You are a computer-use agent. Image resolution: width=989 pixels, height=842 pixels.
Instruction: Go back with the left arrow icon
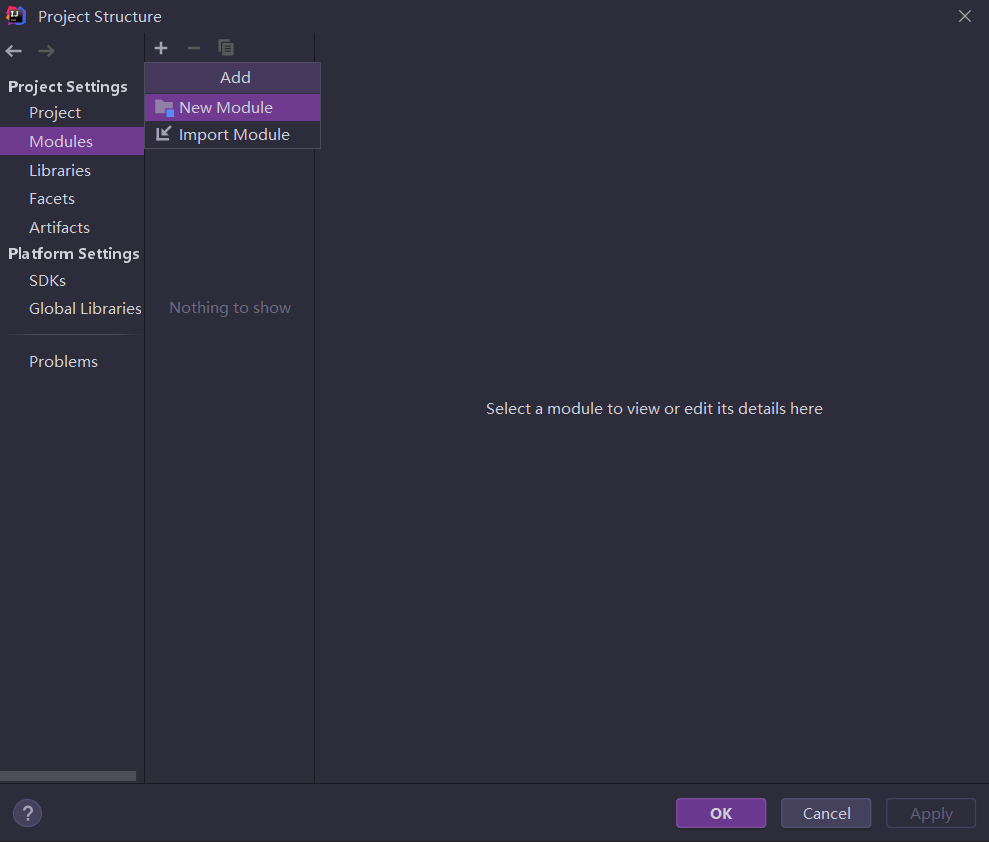click(14, 51)
